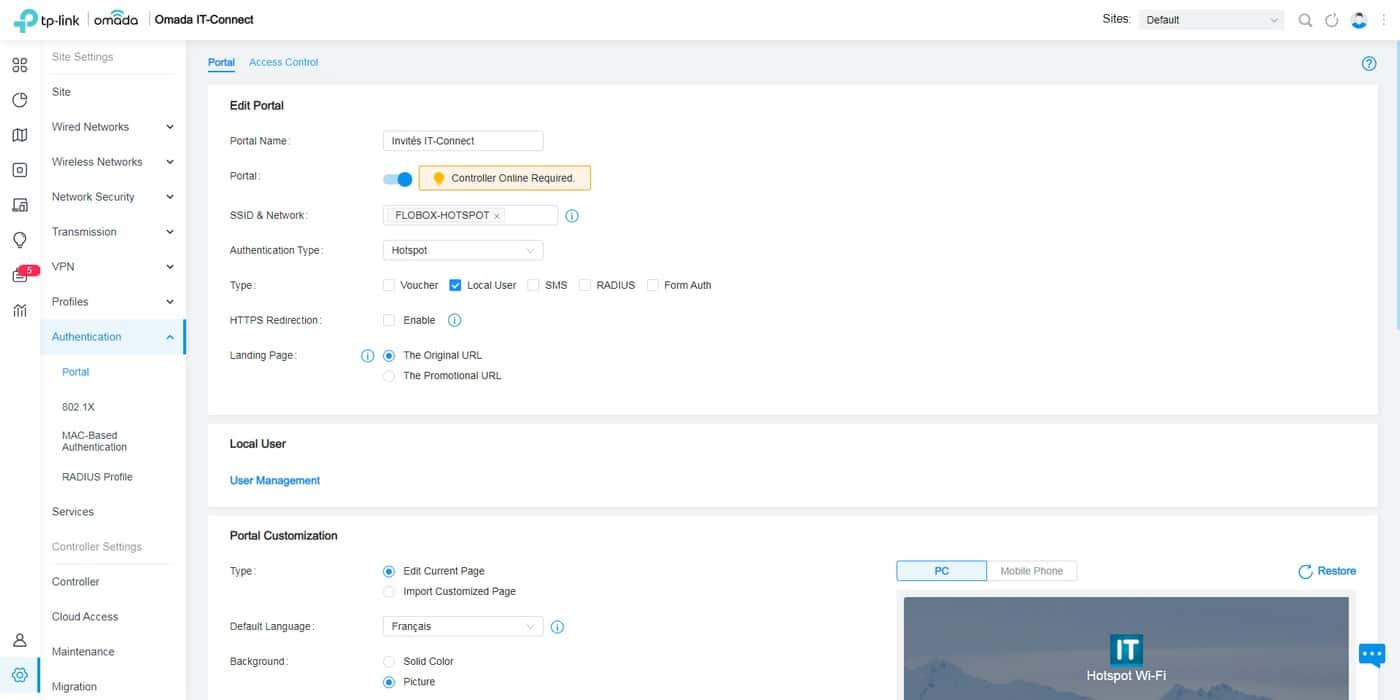Open the blue chat support bubble
The image size is (1400, 700).
coord(1371,654)
